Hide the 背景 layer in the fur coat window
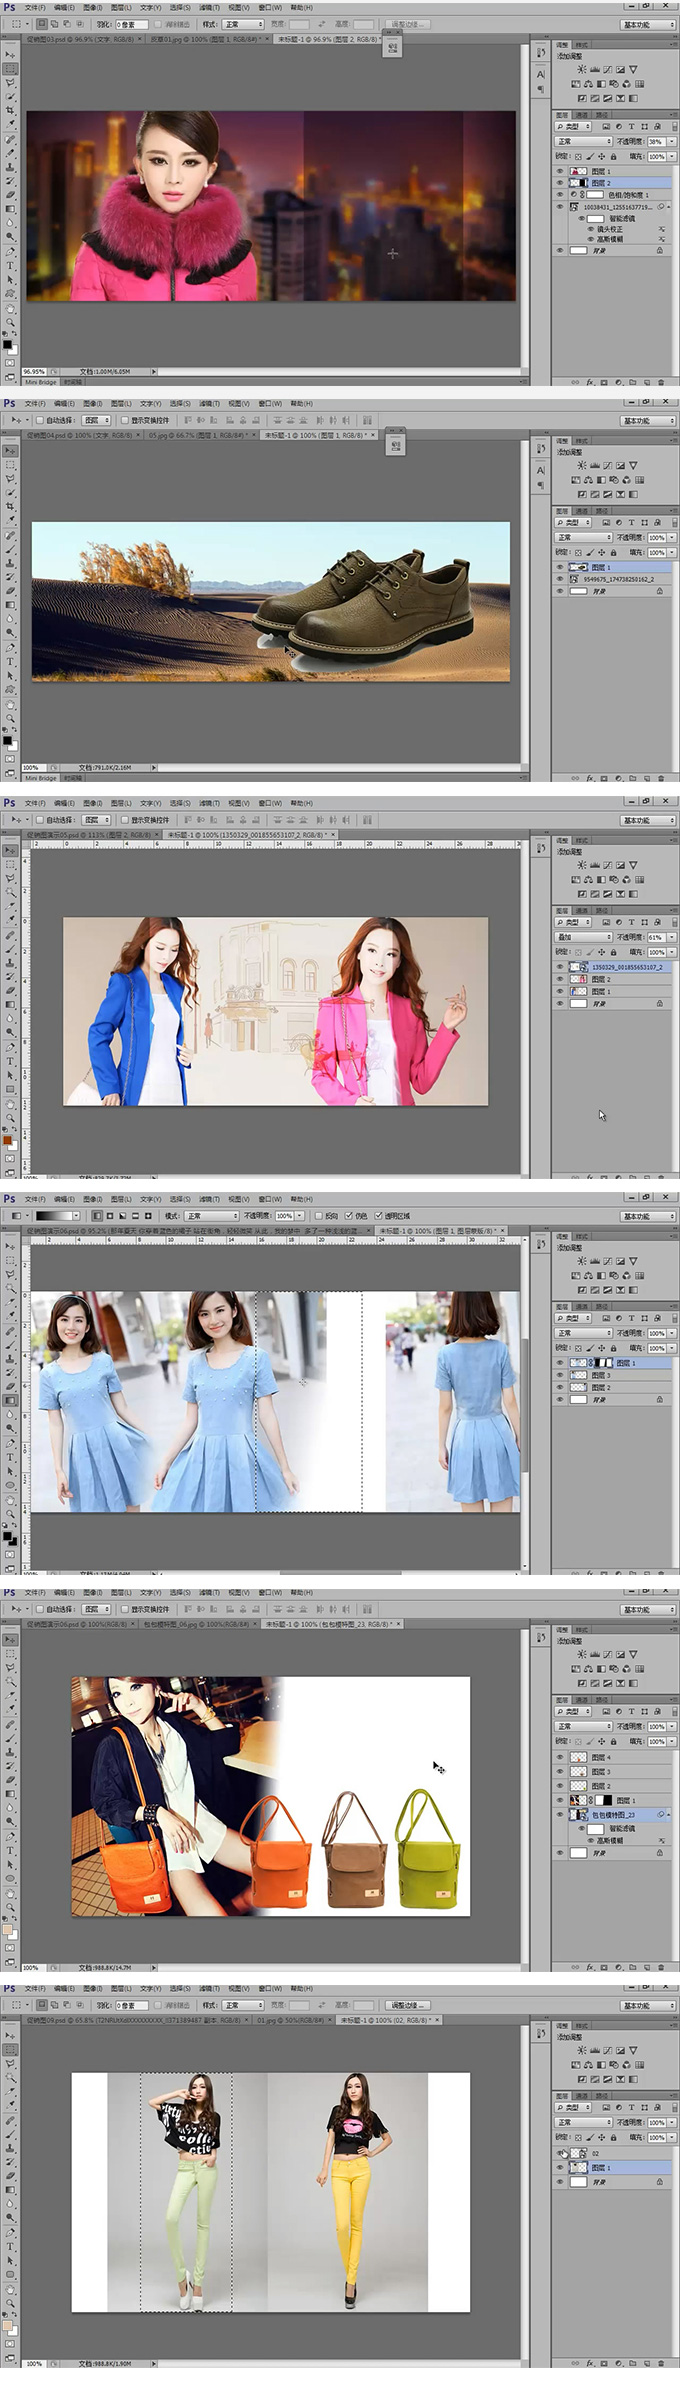This screenshot has width=680, height=2381. tap(560, 250)
